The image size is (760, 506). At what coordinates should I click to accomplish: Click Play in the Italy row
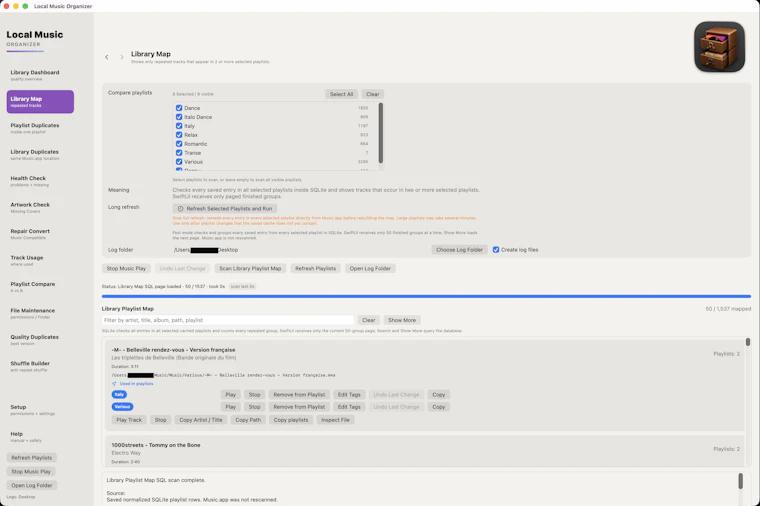[x=231, y=395]
